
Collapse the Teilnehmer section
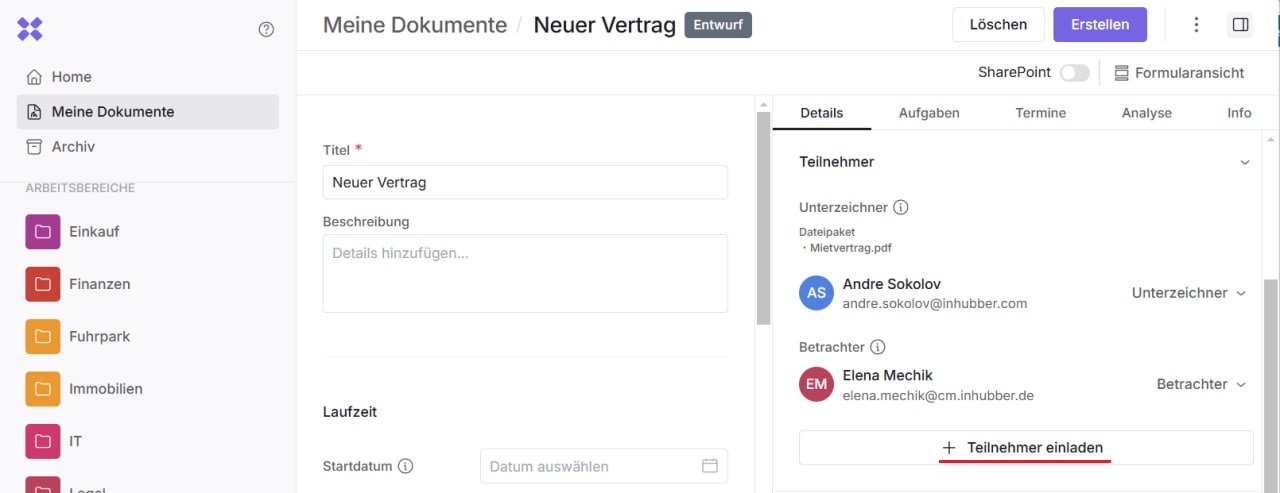pos(1244,162)
